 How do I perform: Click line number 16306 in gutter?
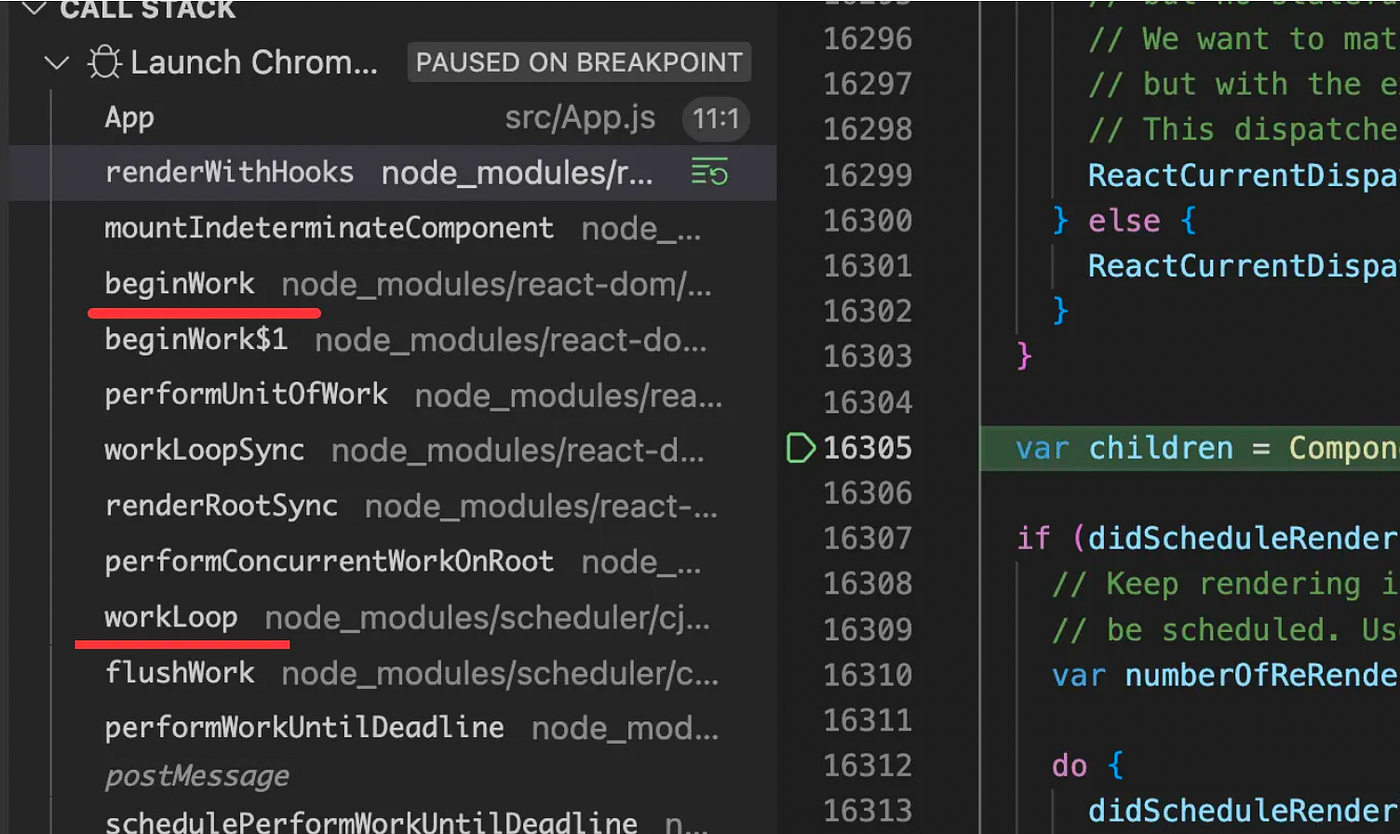(868, 493)
